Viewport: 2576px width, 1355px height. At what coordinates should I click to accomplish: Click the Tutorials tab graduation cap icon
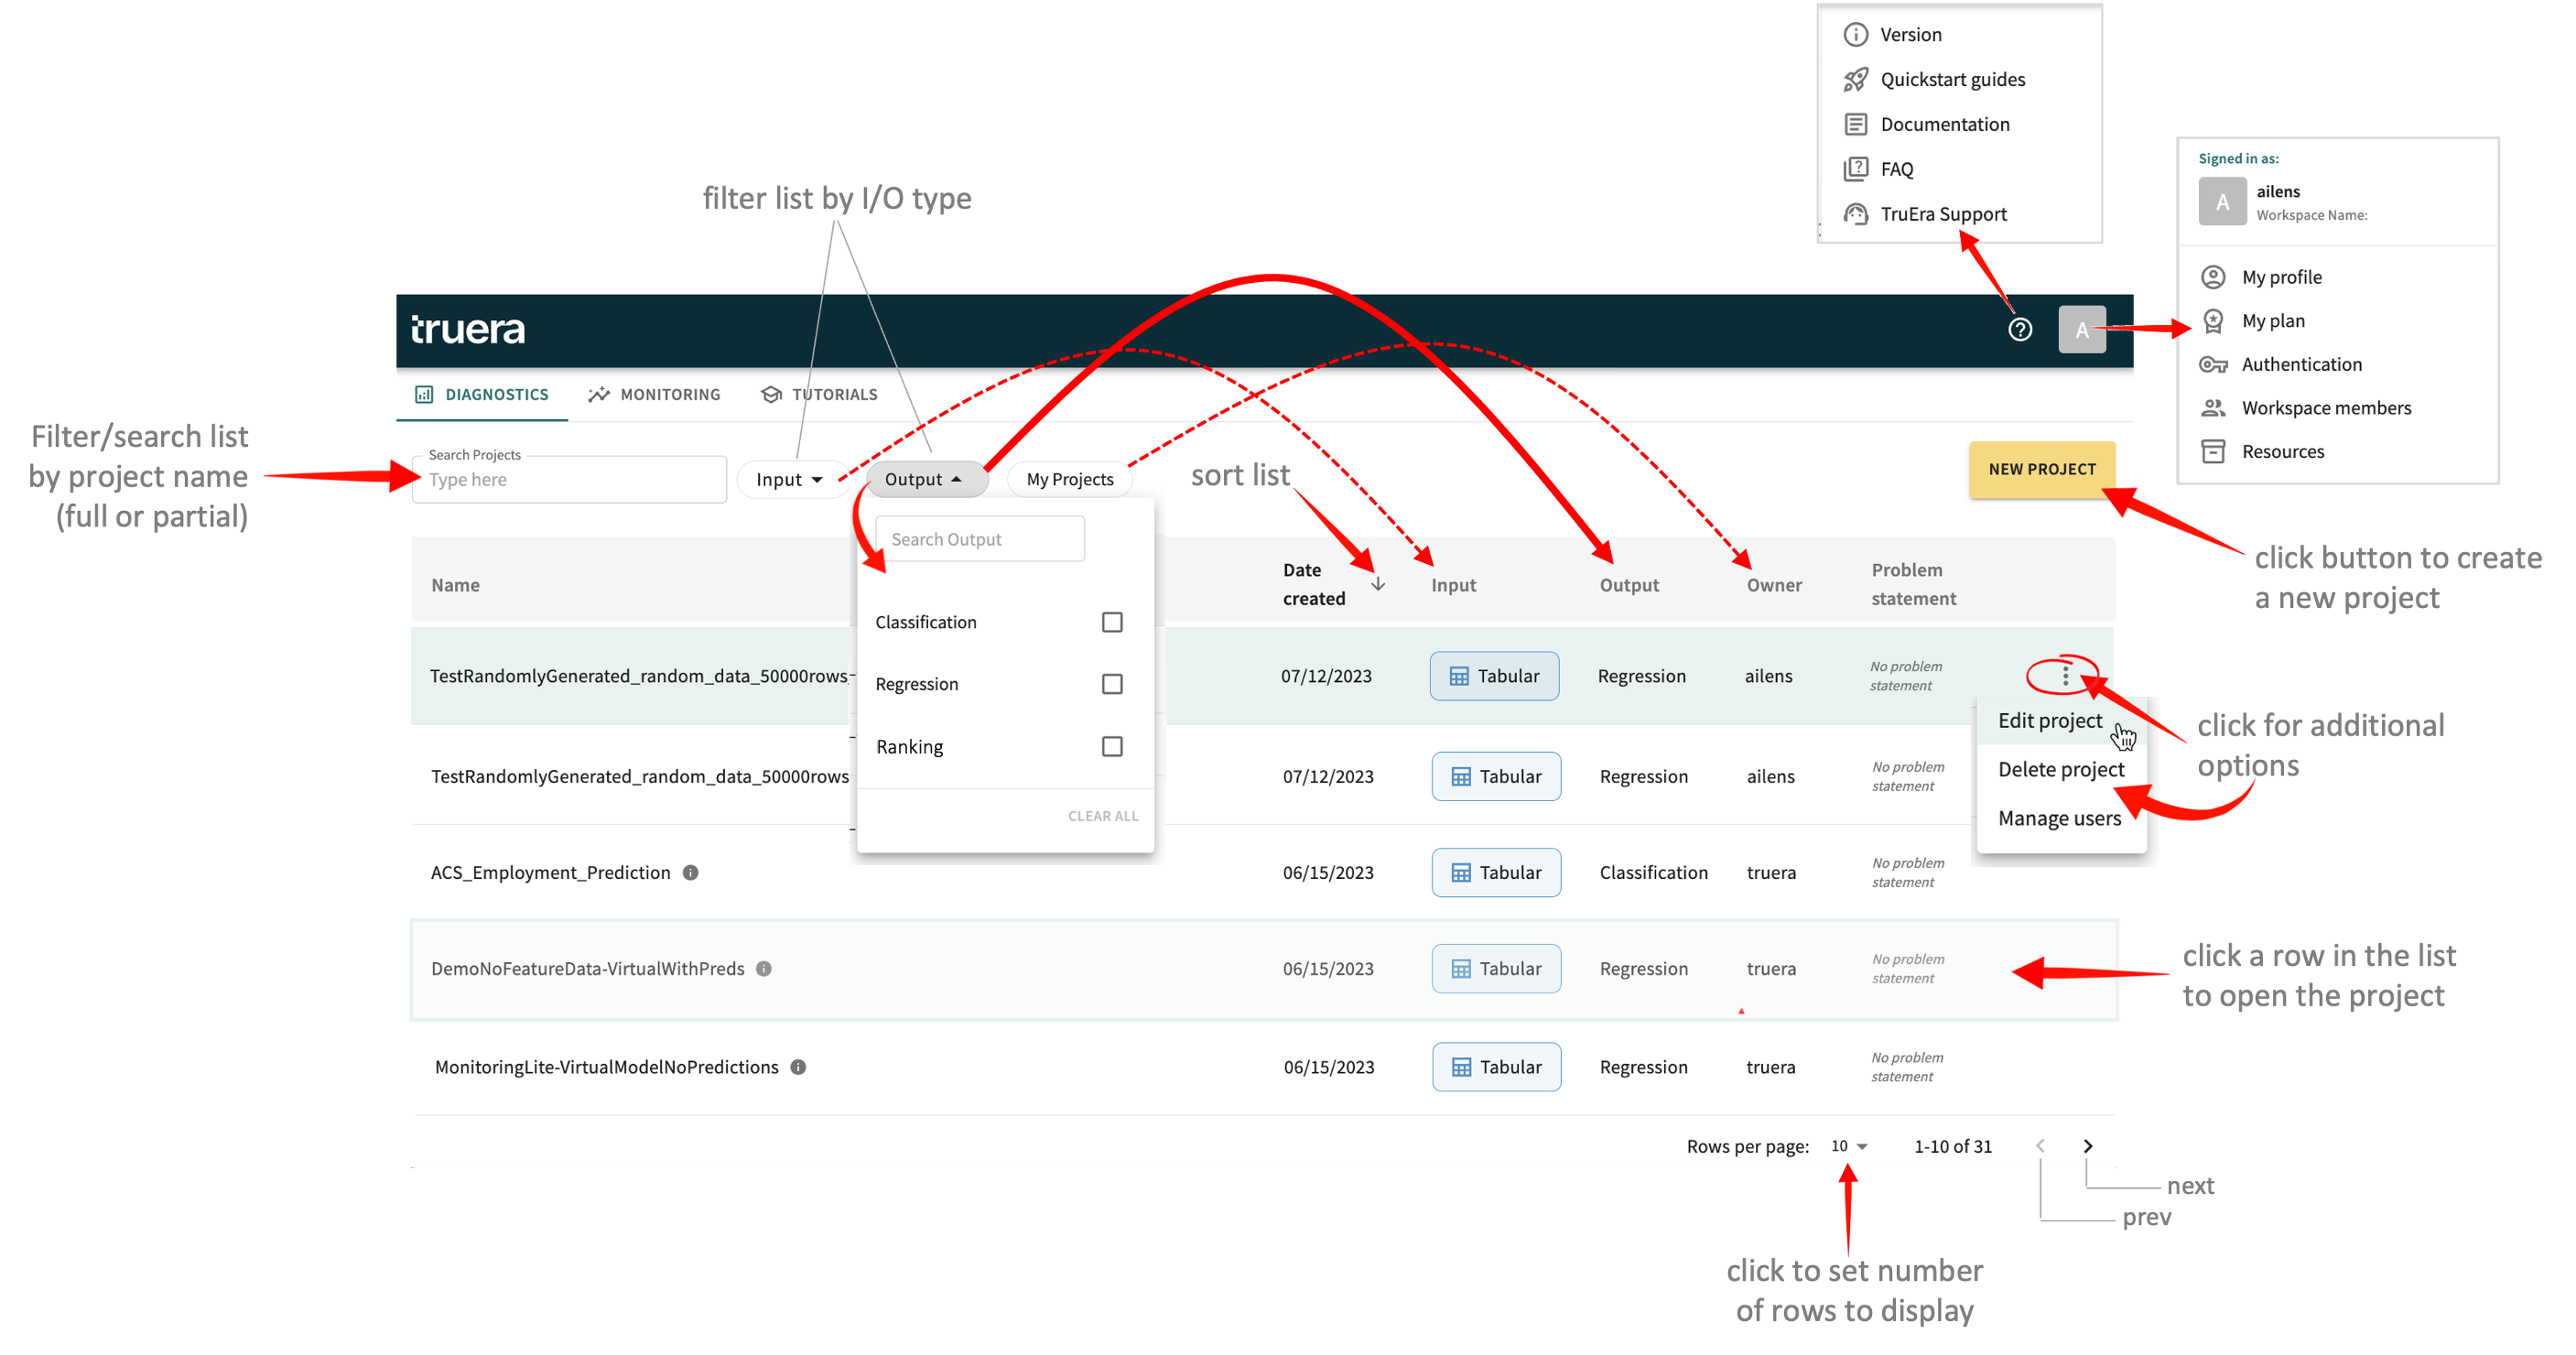[x=771, y=395]
